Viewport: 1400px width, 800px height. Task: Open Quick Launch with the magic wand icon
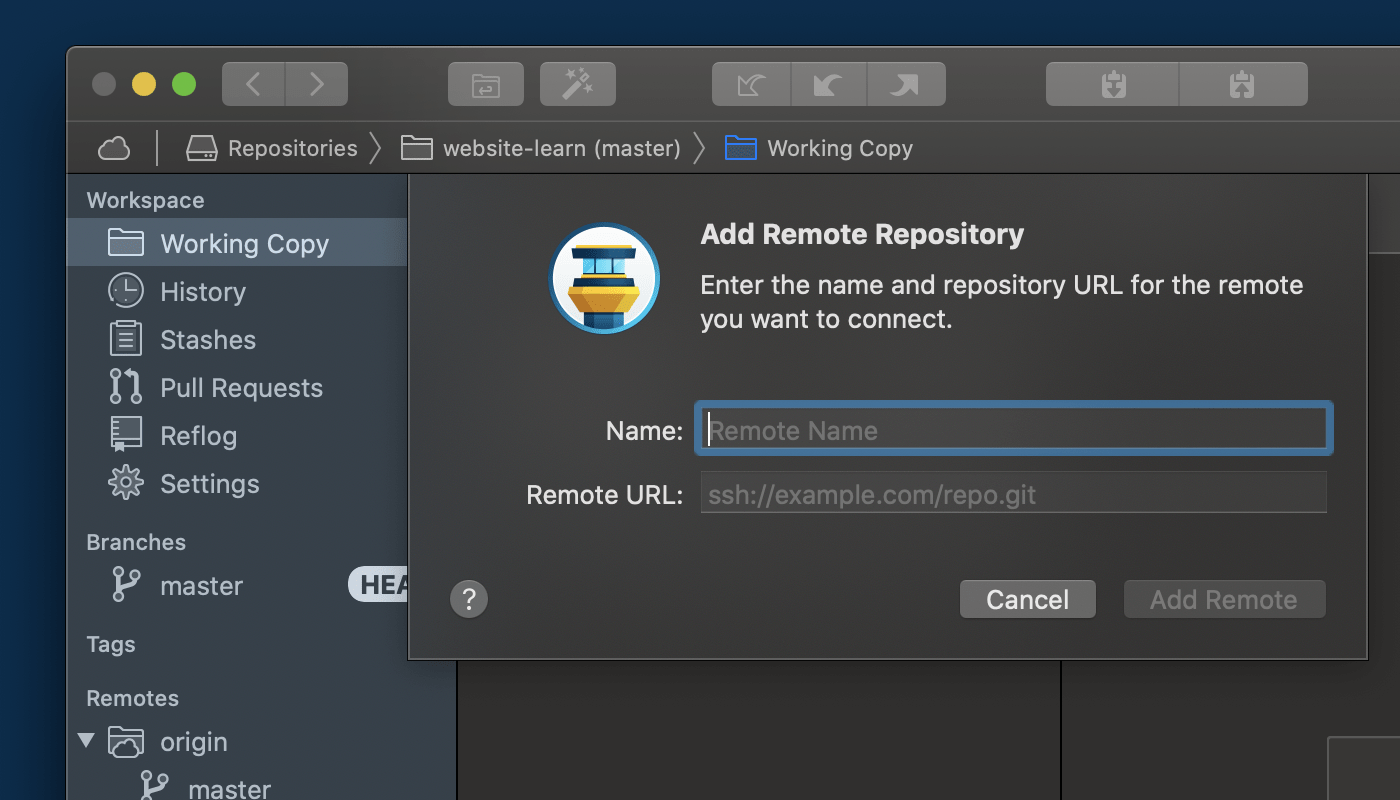pyautogui.click(x=578, y=84)
